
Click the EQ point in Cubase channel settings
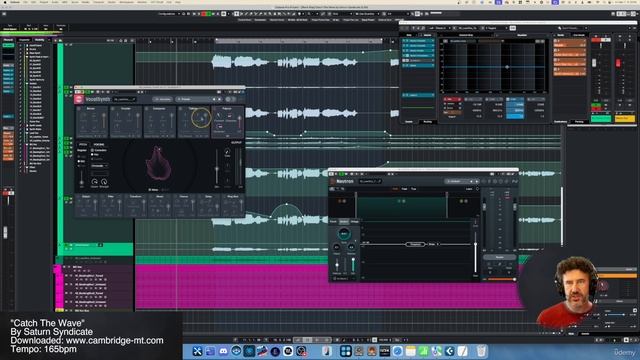(x=507, y=67)
